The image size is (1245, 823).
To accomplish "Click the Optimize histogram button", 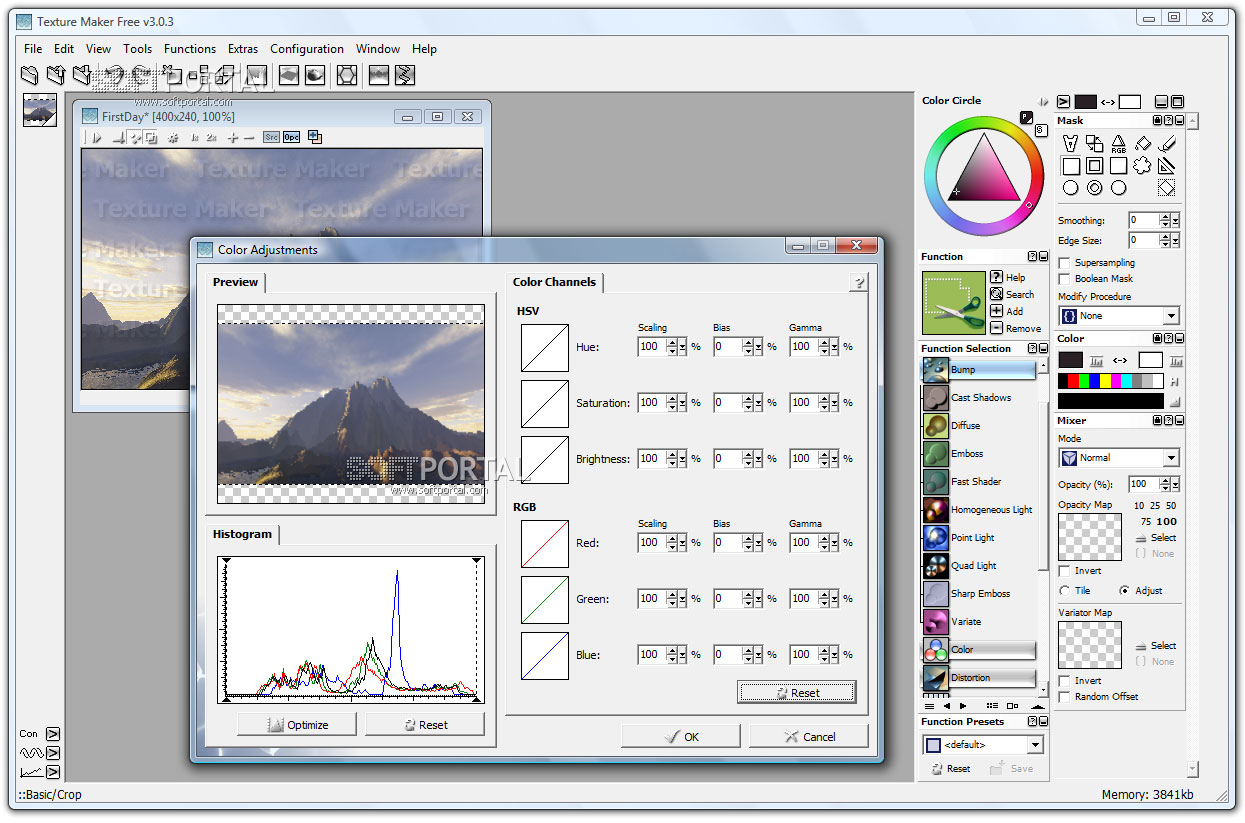I will (x=297, y=725).
